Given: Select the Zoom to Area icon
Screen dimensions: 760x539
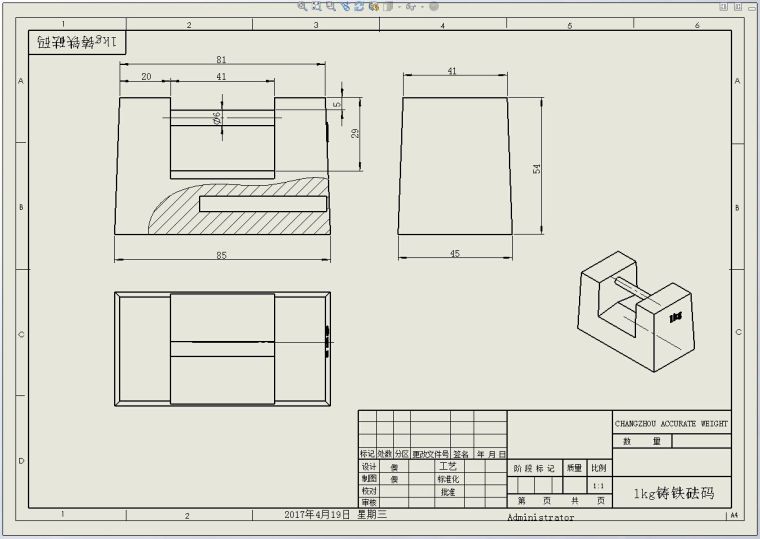Looking at the screenshot, I should [x=316, y=6].
